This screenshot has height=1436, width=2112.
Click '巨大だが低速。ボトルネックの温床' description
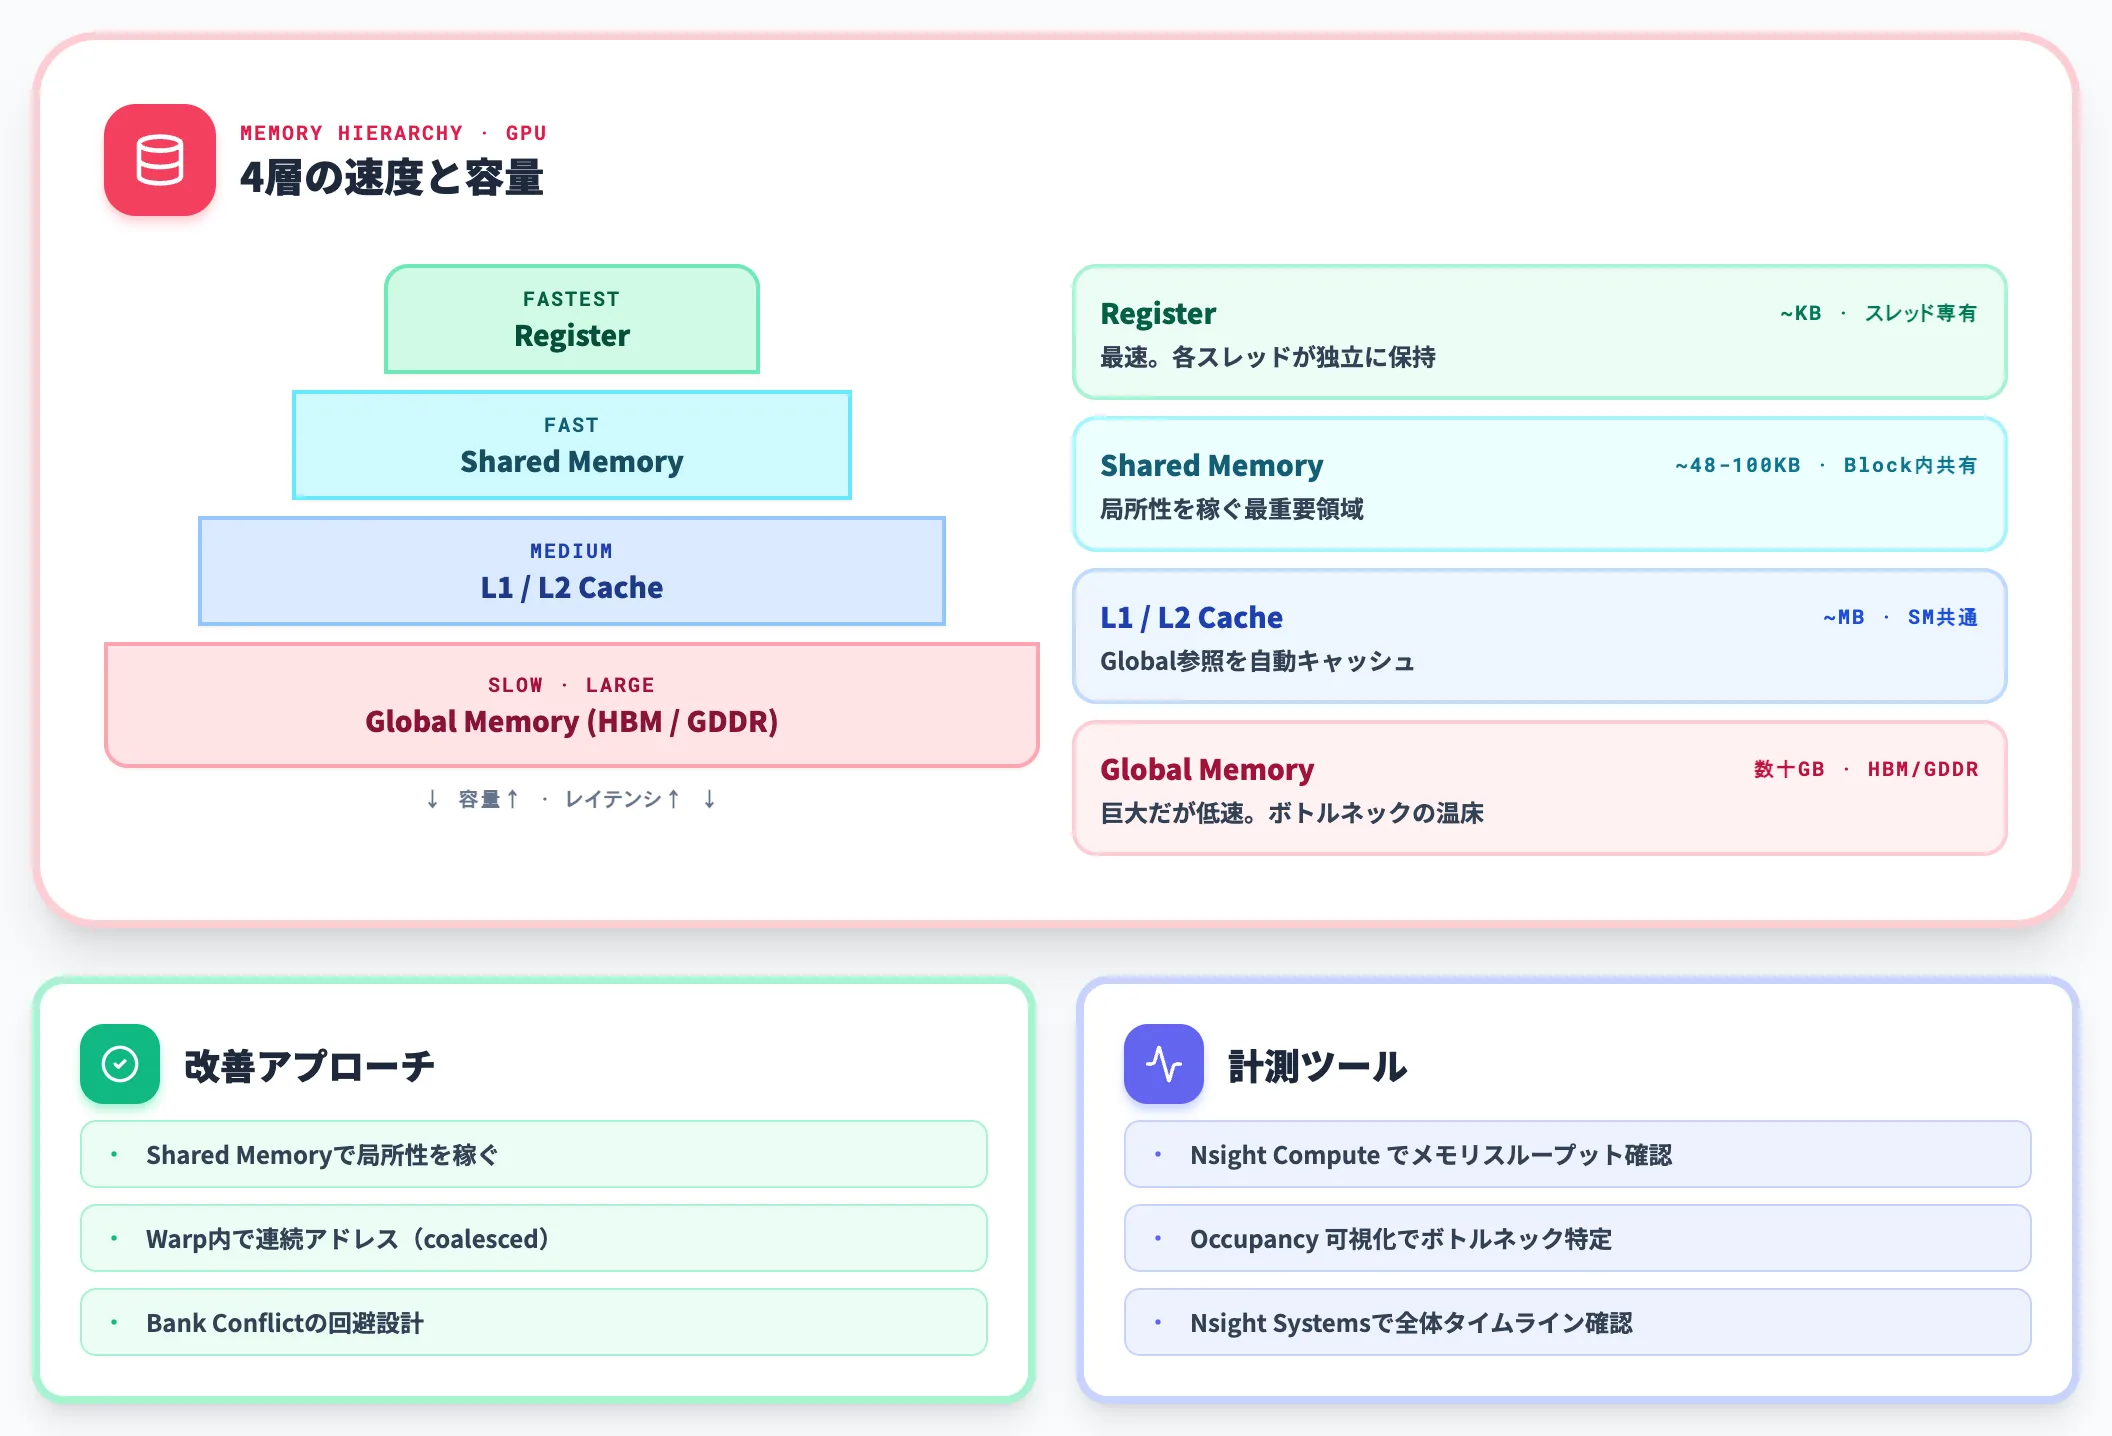1292,813
